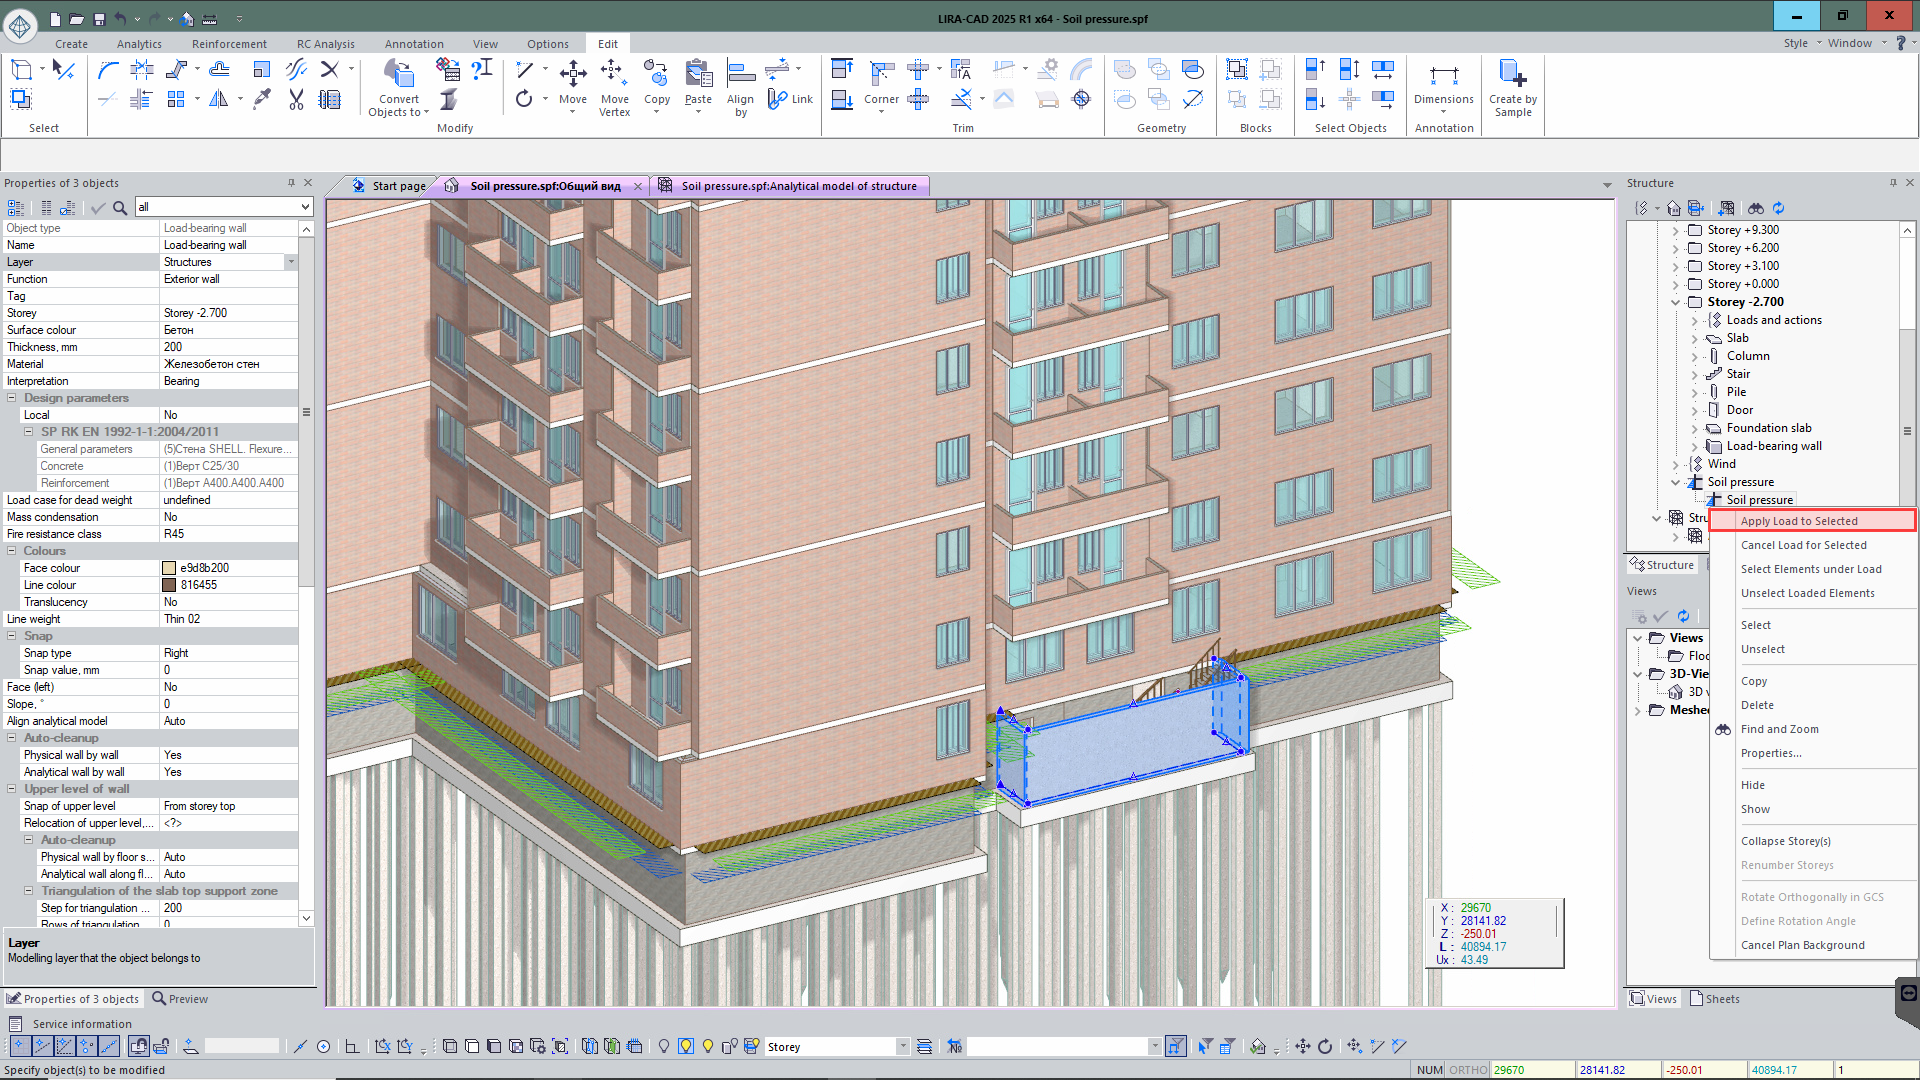1920x1080 pixels.
Task: Click Find and Zoom menu entry
Action: pos(1779,729)
